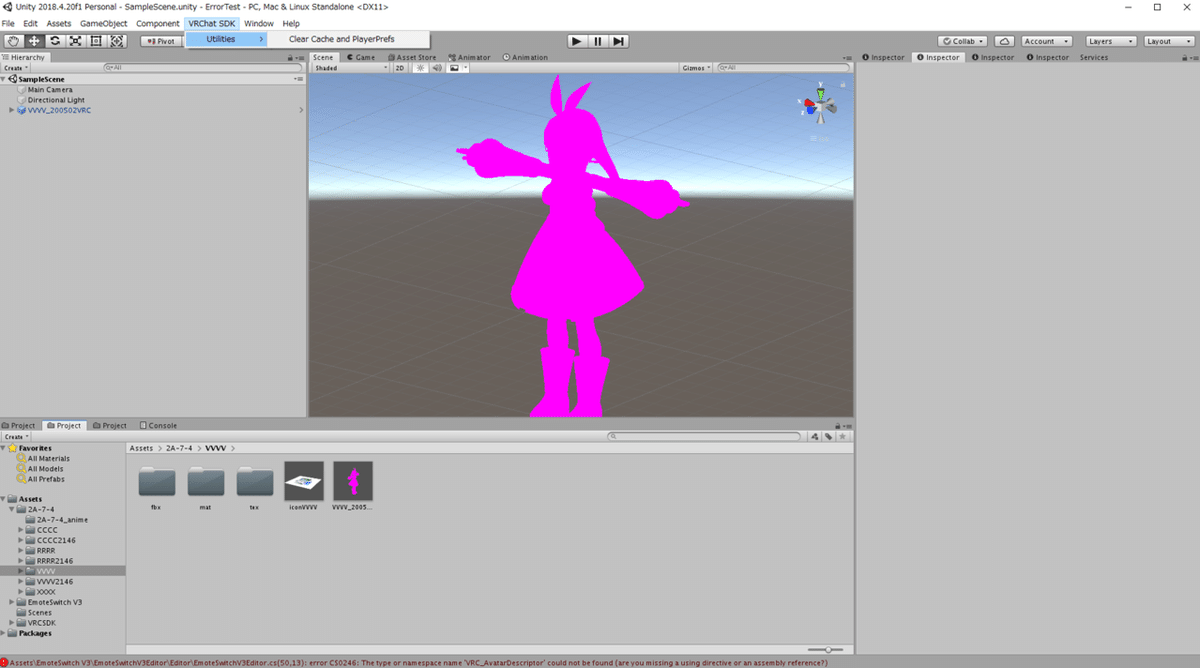Open the cloud services button
The image size is (1200, 668).
coord(1004,41)
